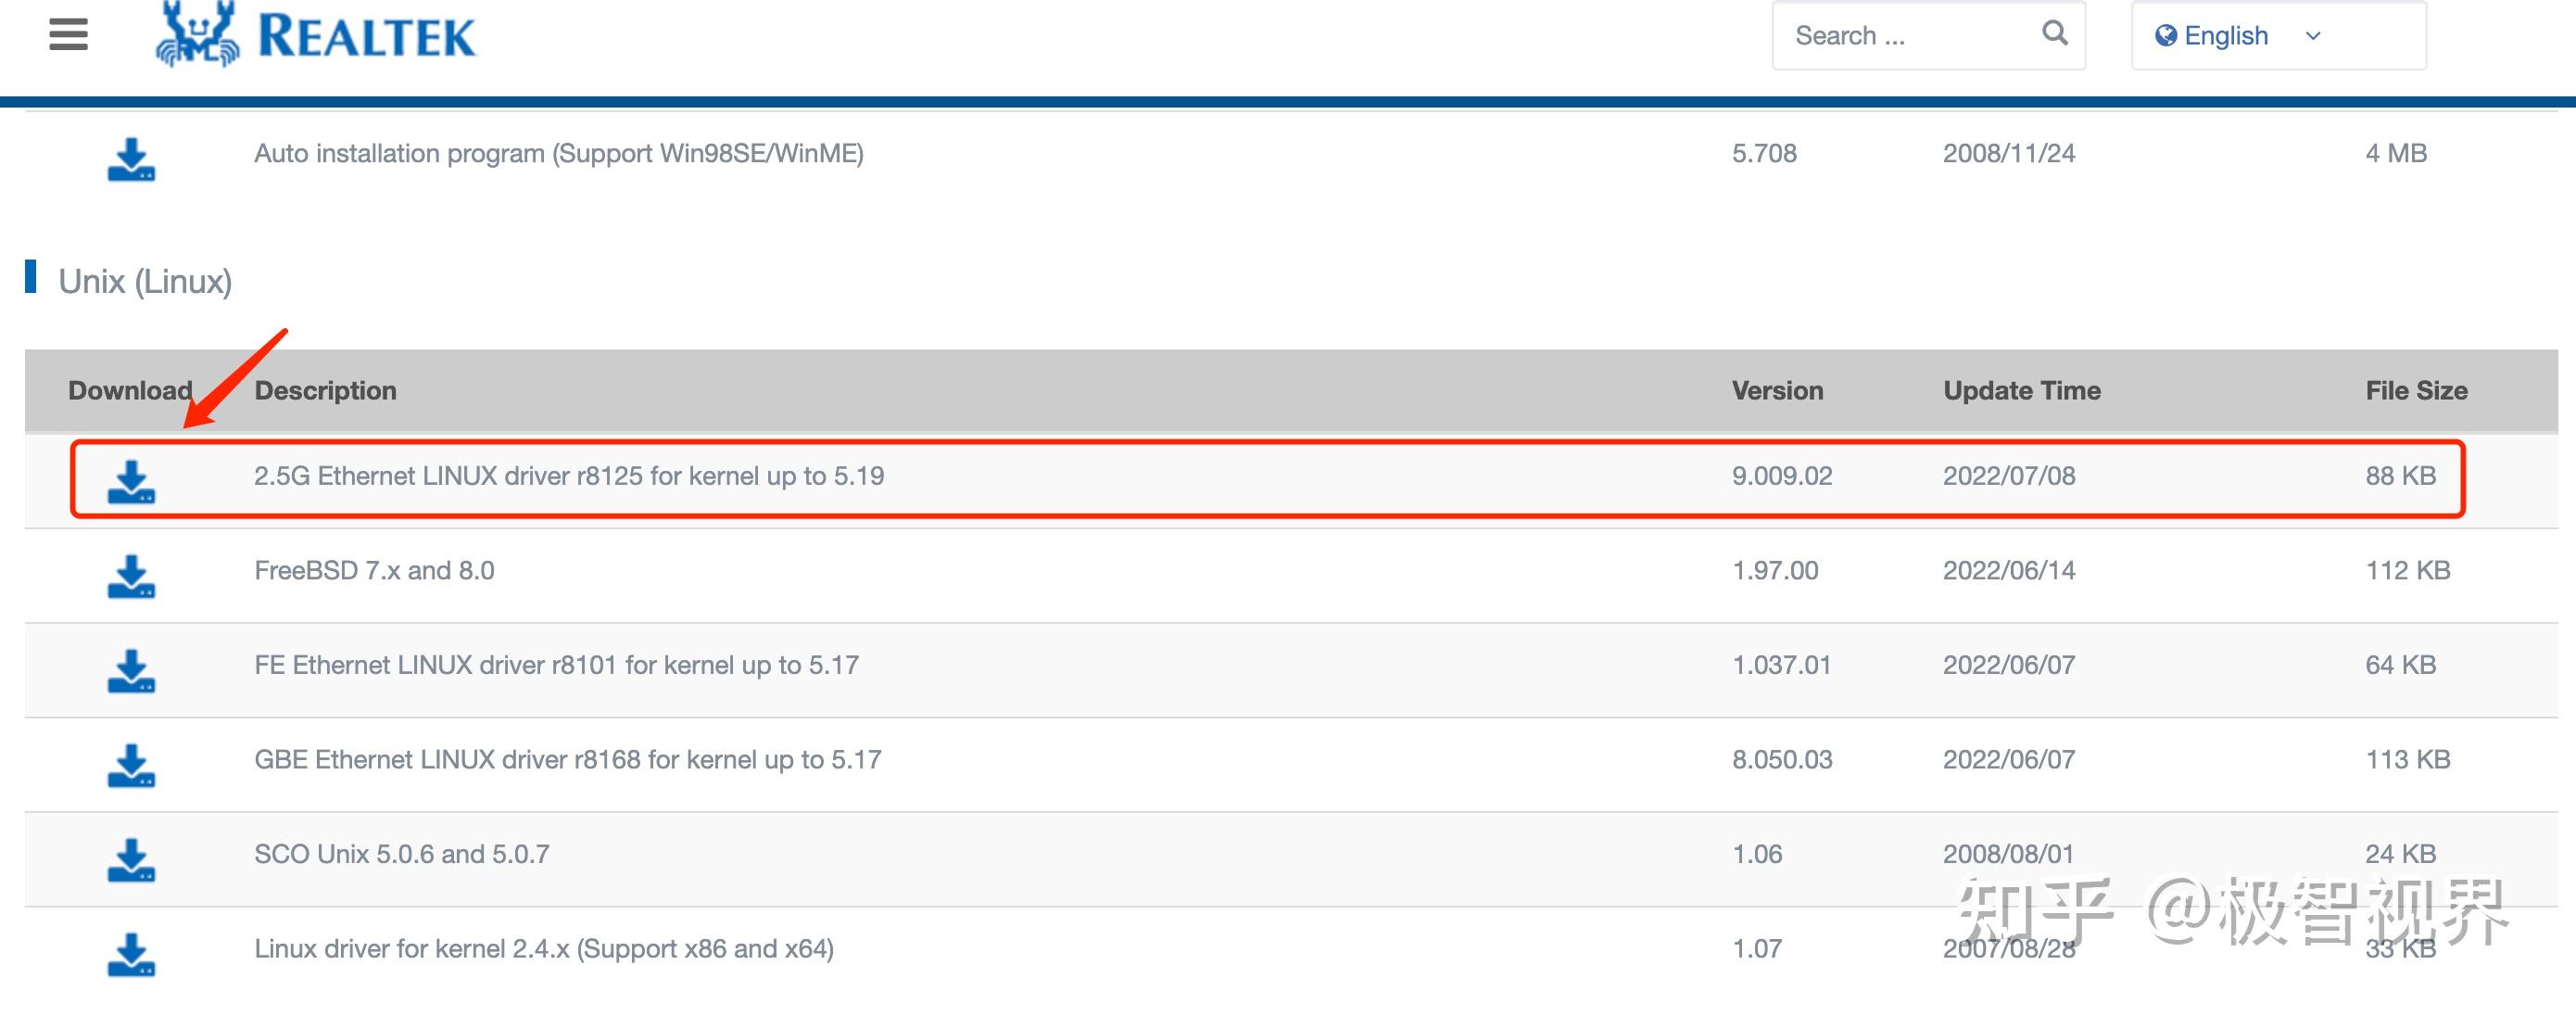Click the 2.5G Ethernet LINUX driver description
This screenshot has width=2576, height=1016.
(569, 476)
